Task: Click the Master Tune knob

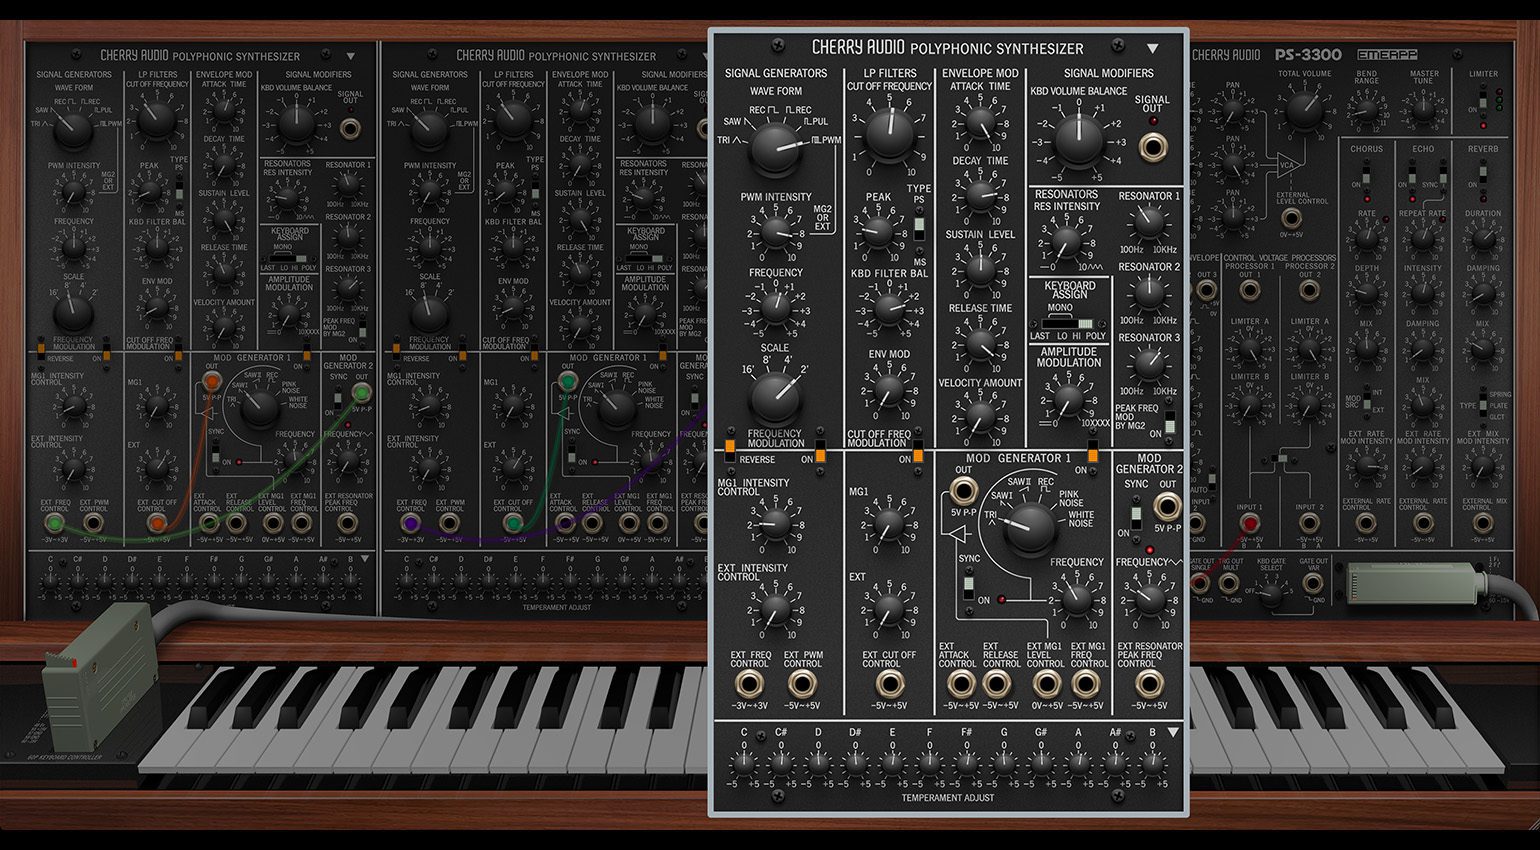Action: pos(1424,107)
